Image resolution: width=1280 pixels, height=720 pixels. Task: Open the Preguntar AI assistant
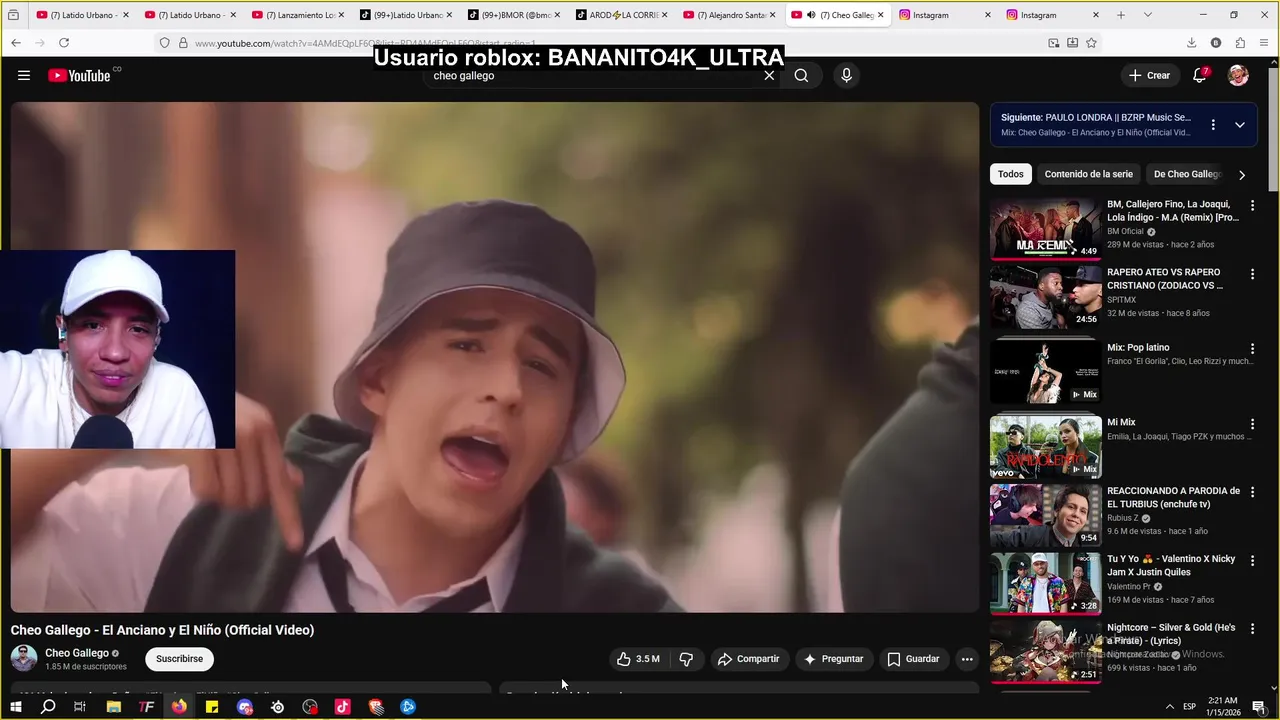[x=833, y=659]
